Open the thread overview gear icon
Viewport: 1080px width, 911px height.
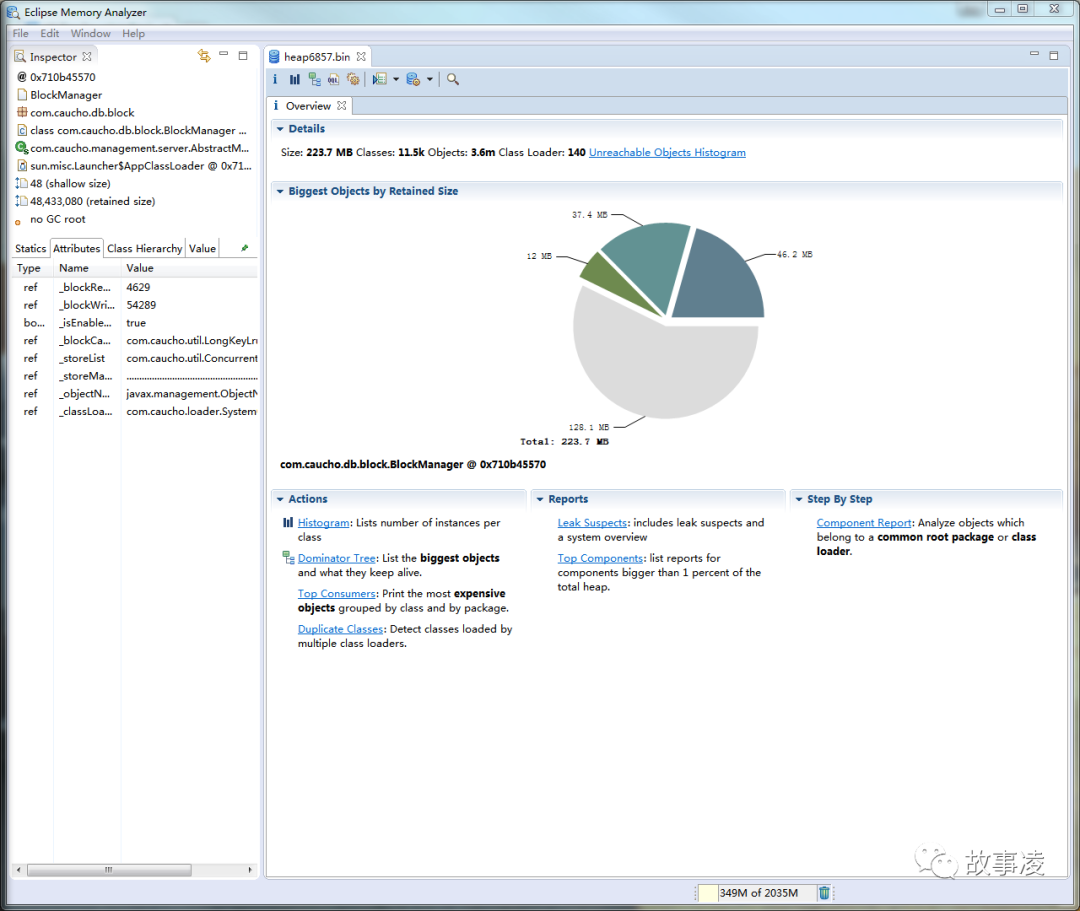click(353, 79)
